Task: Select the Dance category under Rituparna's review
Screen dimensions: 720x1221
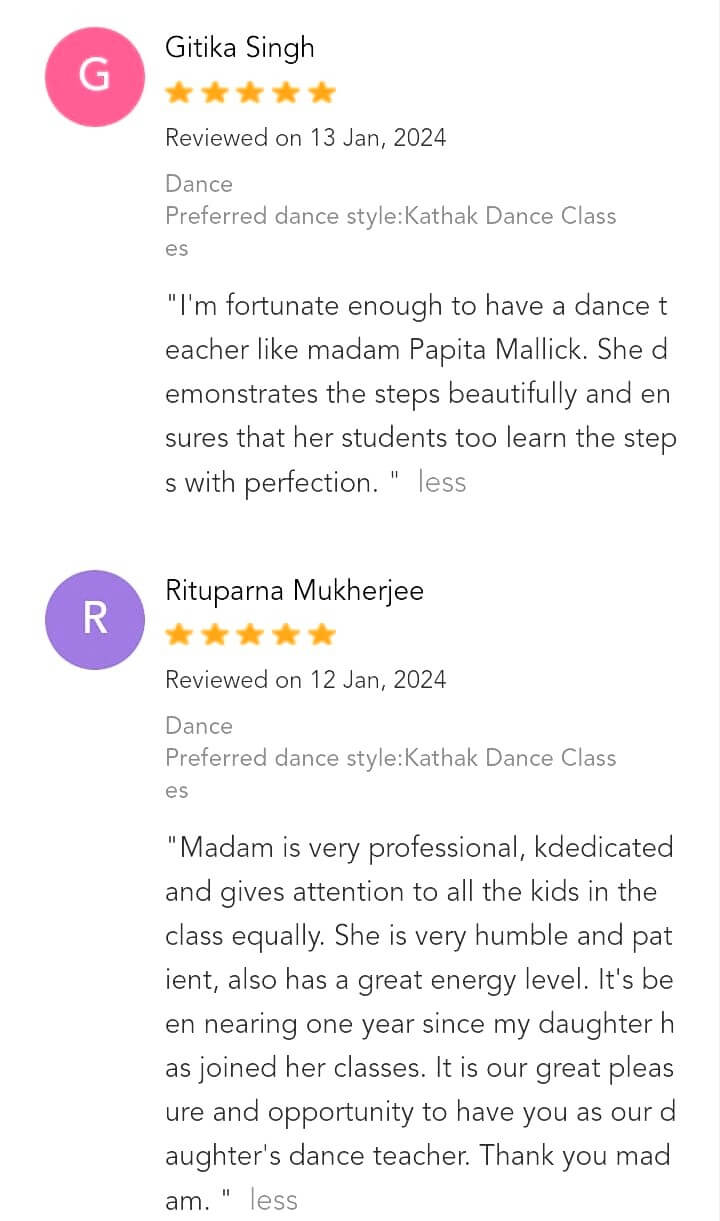Action: point(199,726)
